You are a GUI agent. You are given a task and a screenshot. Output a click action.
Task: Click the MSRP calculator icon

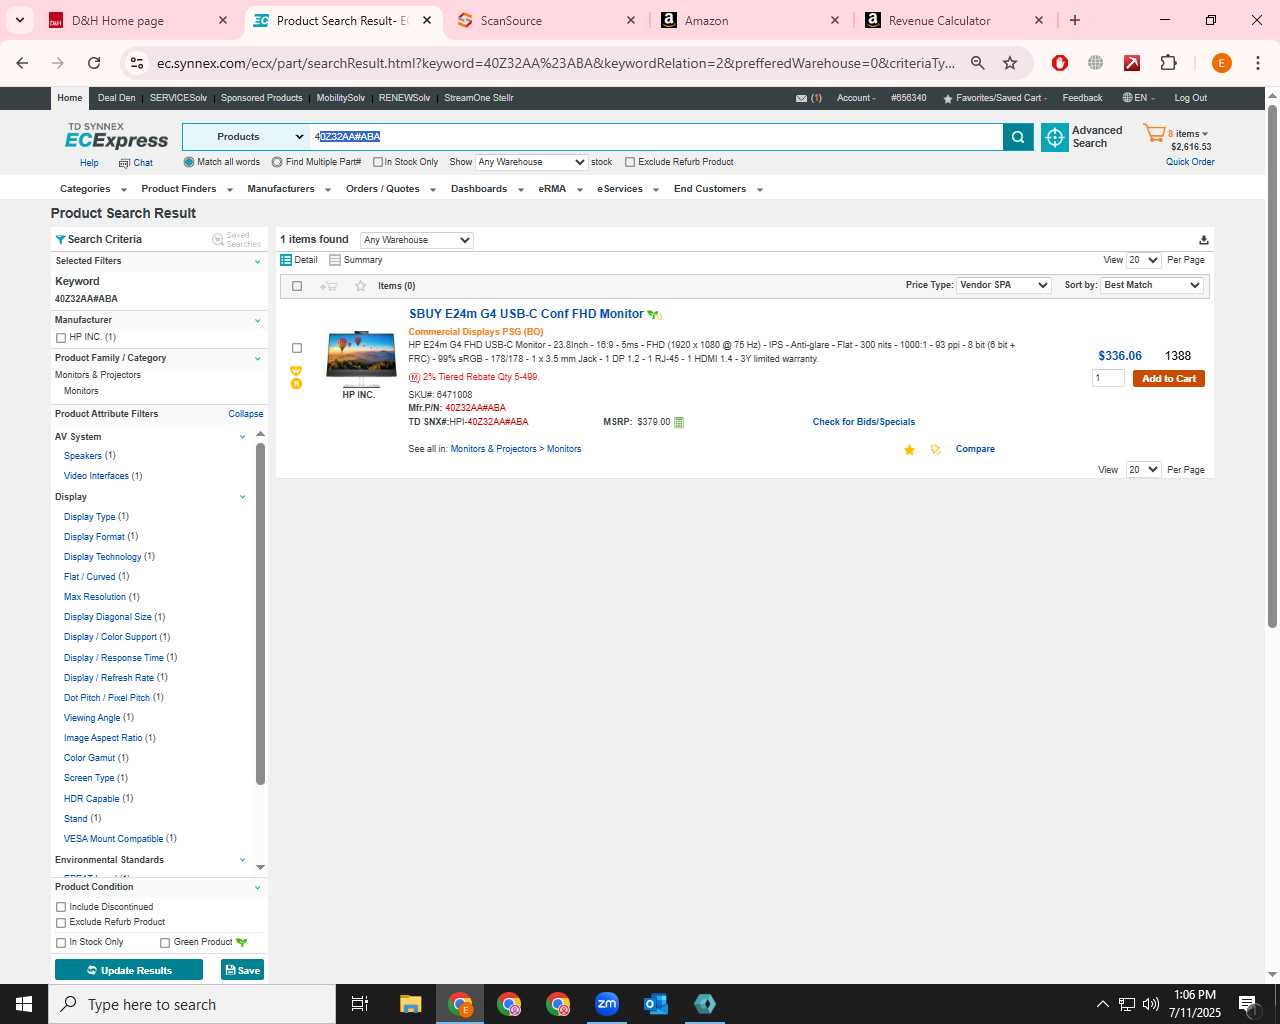click(679, 422)
